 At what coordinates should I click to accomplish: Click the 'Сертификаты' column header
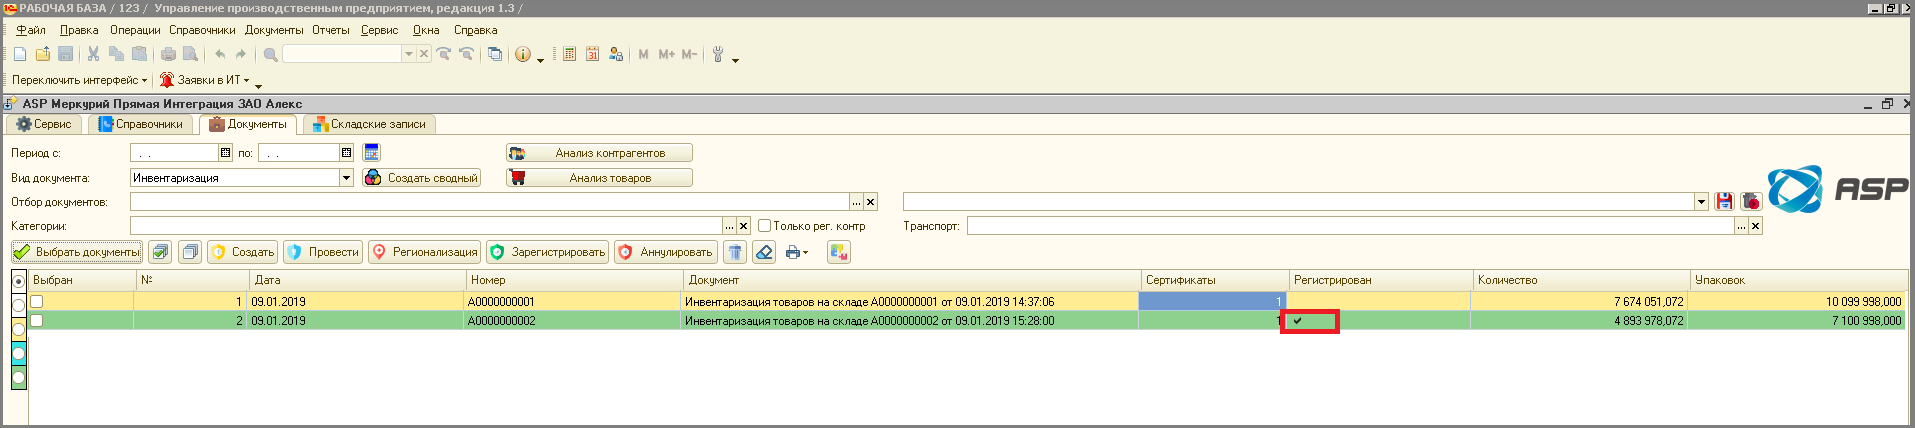pos(1214,280)
